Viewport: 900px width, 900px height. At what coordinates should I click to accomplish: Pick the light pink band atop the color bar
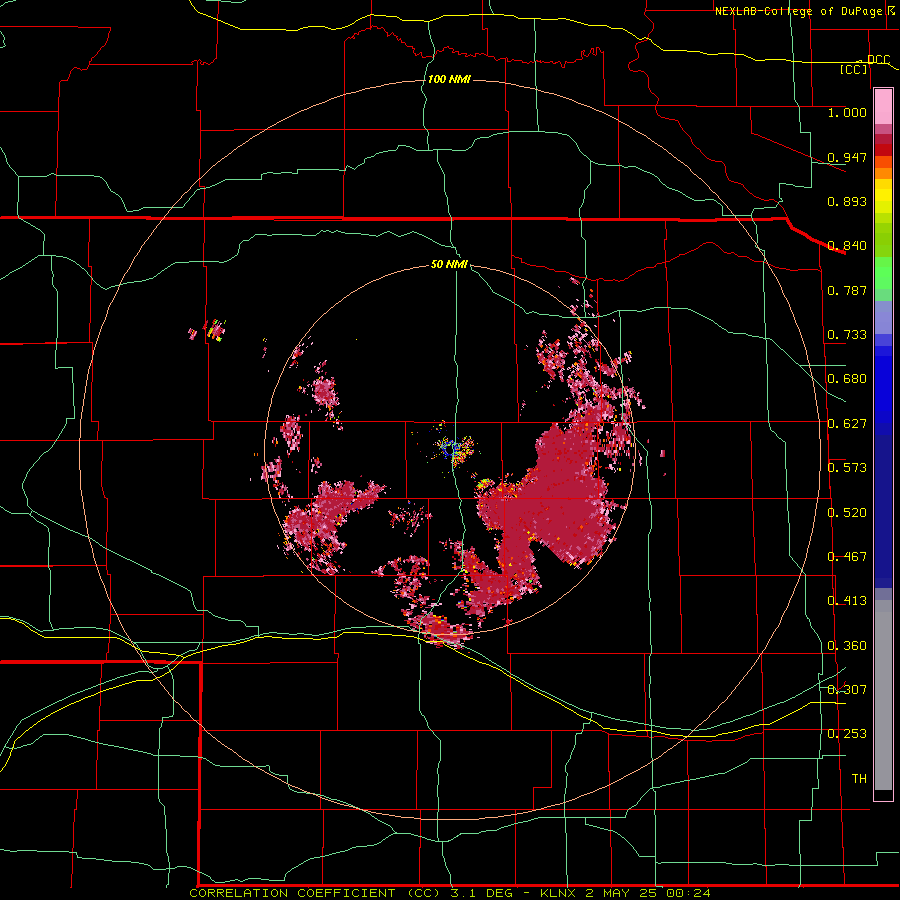(x=883, y=107)
